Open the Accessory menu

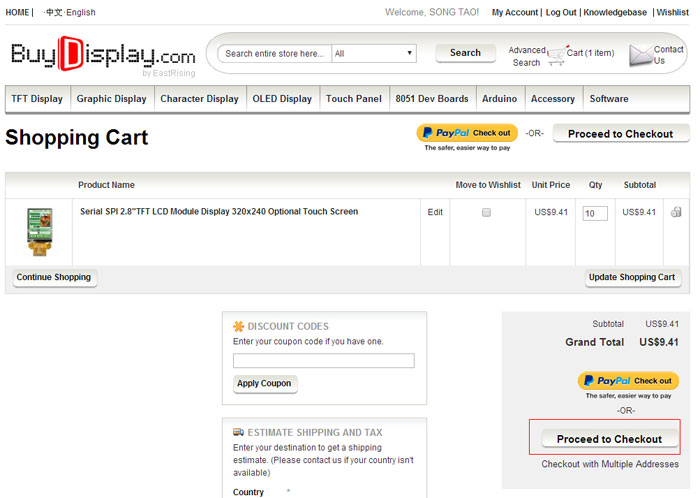pyautogui.click(x=553, y=99)
